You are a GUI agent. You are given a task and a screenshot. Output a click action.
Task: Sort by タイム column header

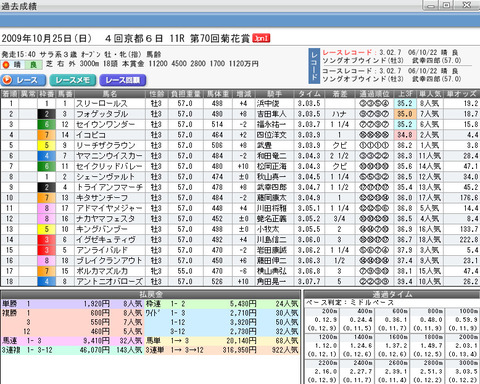coord(309,94)
